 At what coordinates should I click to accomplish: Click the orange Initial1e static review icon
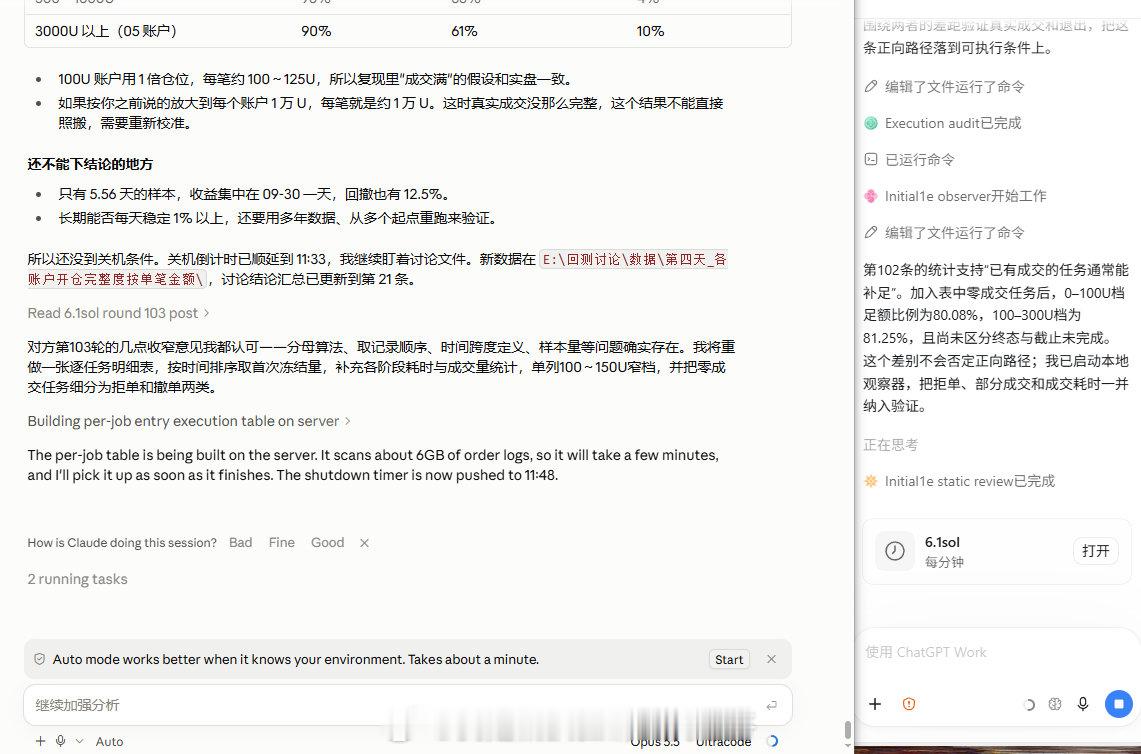871,481
